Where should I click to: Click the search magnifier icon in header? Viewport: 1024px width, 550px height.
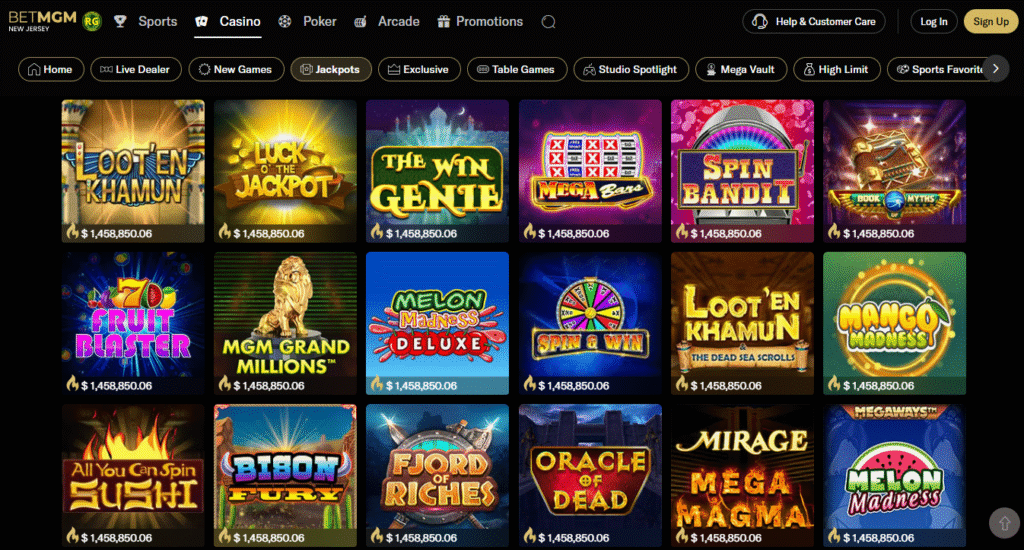coord(548,22)
